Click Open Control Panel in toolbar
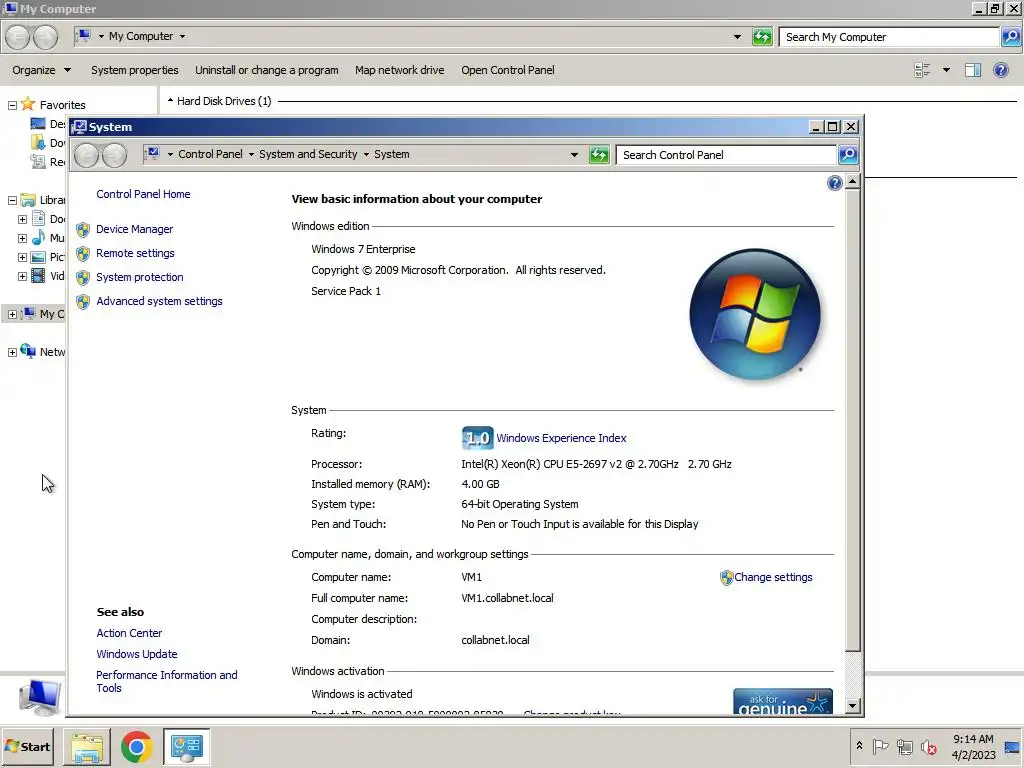This screenshot has height=768, width=1024. 507,70
